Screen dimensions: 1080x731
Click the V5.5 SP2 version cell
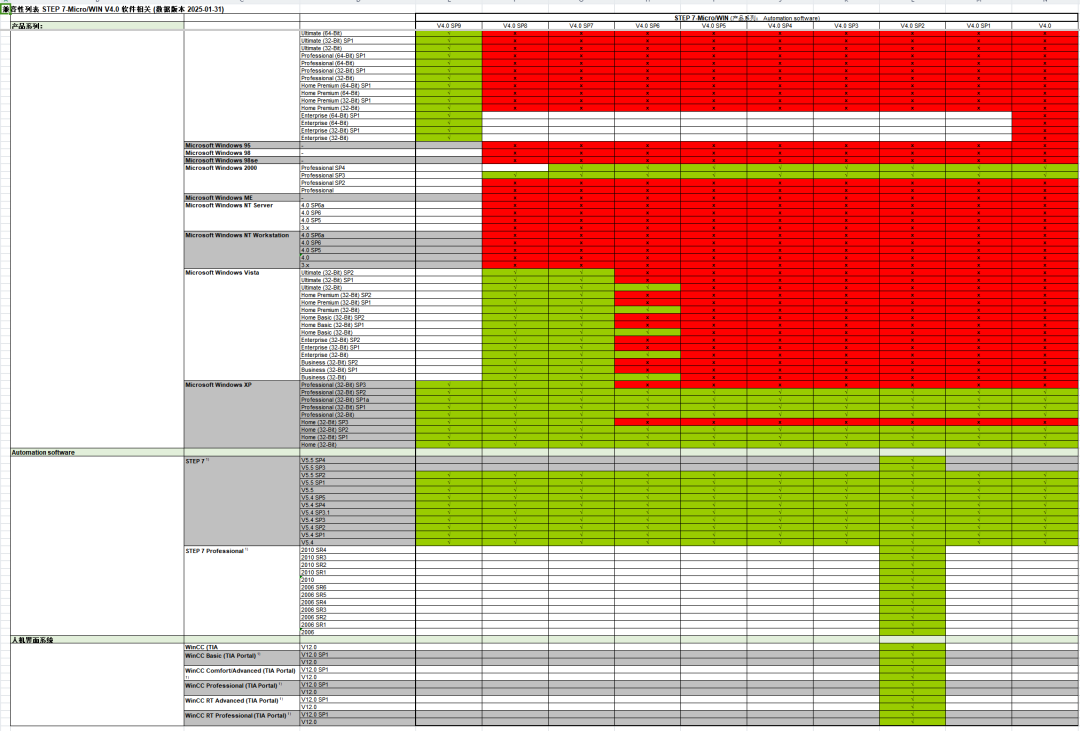pyautogui.click(x=357, y=475)
